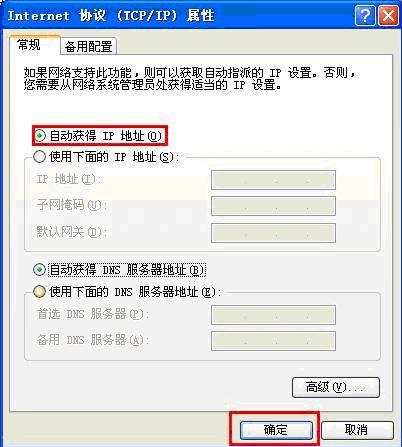Click the 默认网关 input field
The height and width of the screenshot is (447, 402).
(273, 233)
